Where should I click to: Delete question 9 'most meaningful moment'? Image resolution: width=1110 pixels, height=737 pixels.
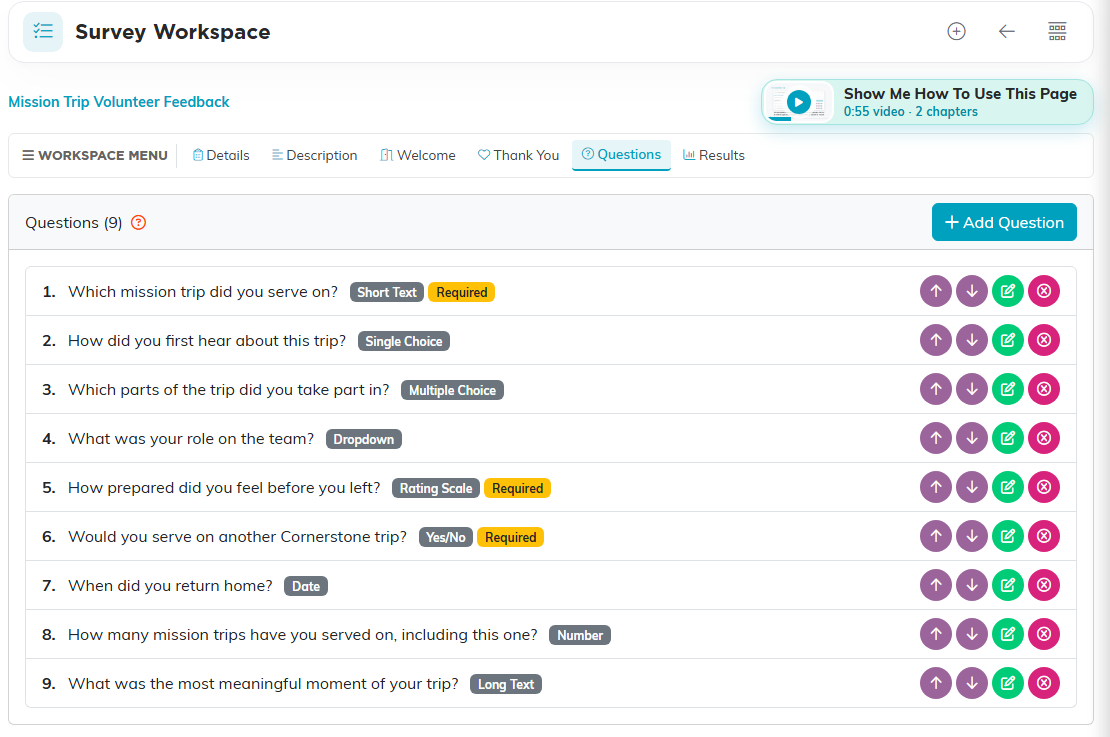pyautogui.click(x=1044, y=682)
